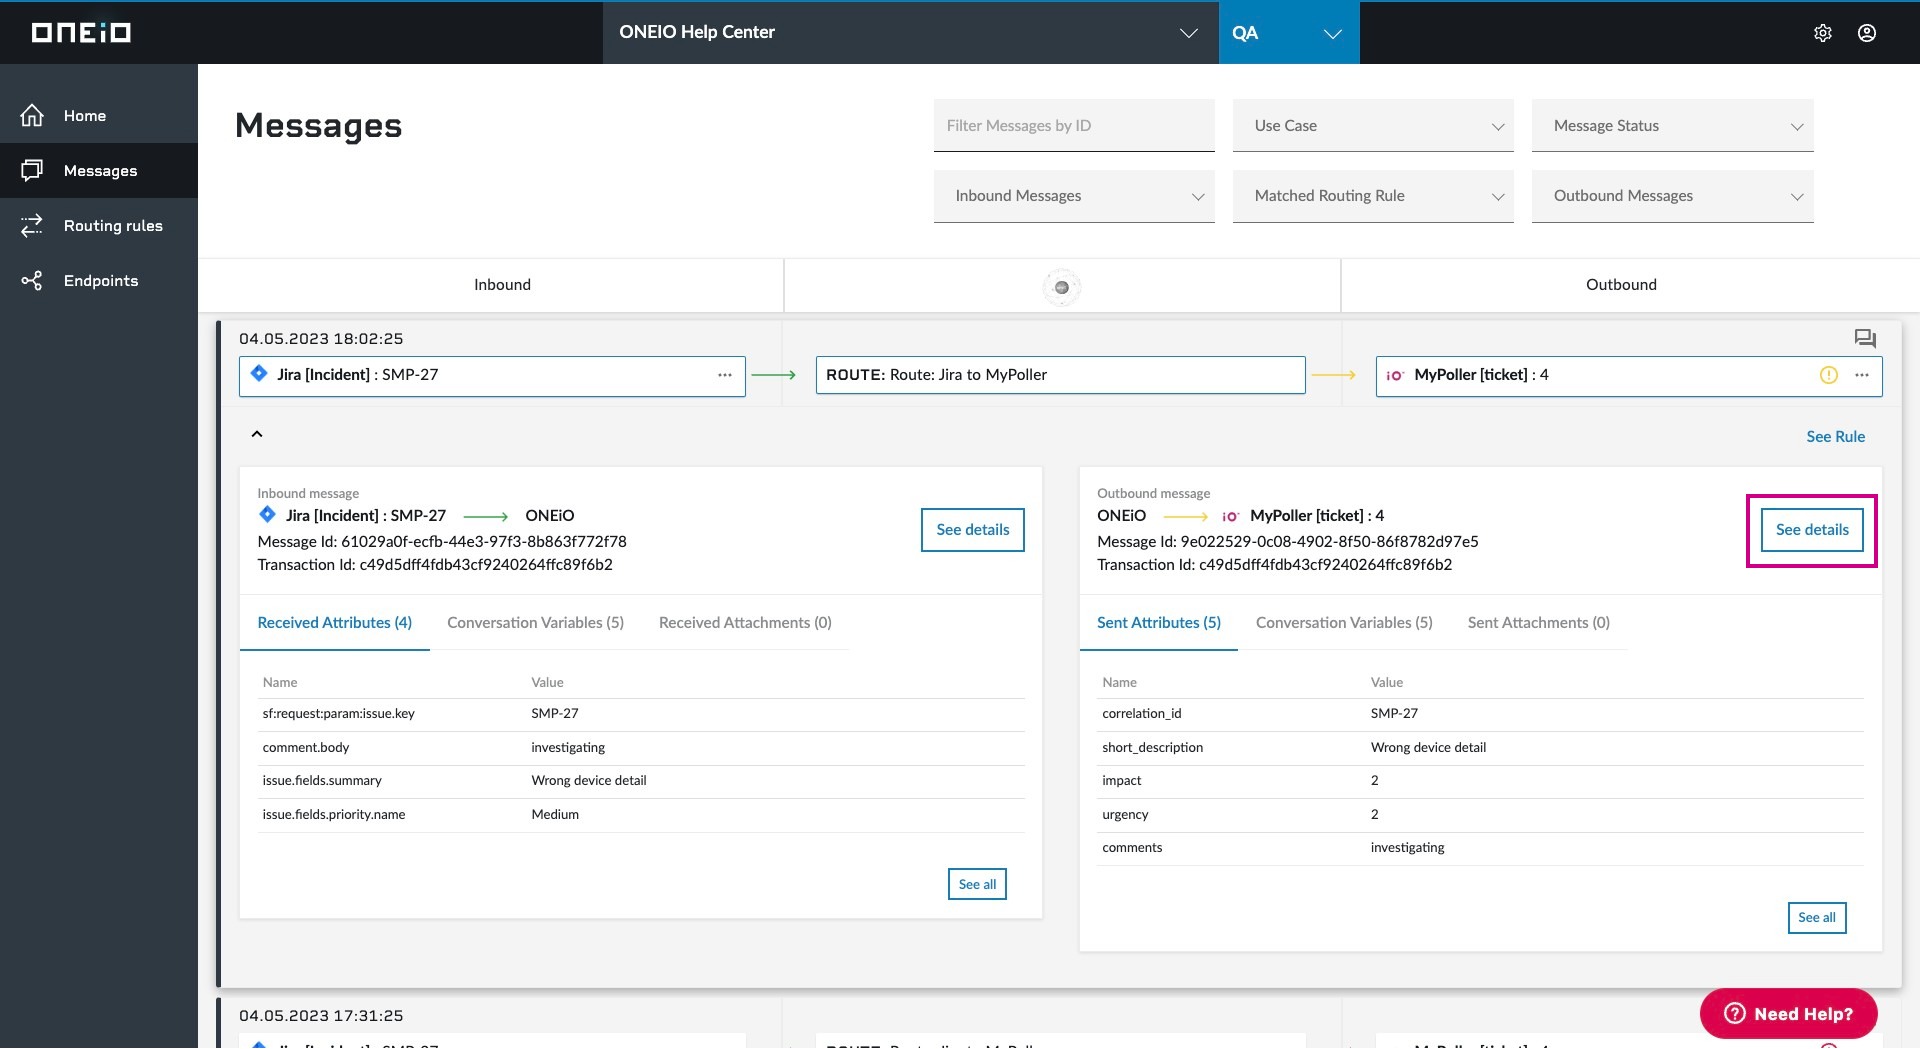
Task: Open the QA environment dropdown
Action: tap(1288, 32)
